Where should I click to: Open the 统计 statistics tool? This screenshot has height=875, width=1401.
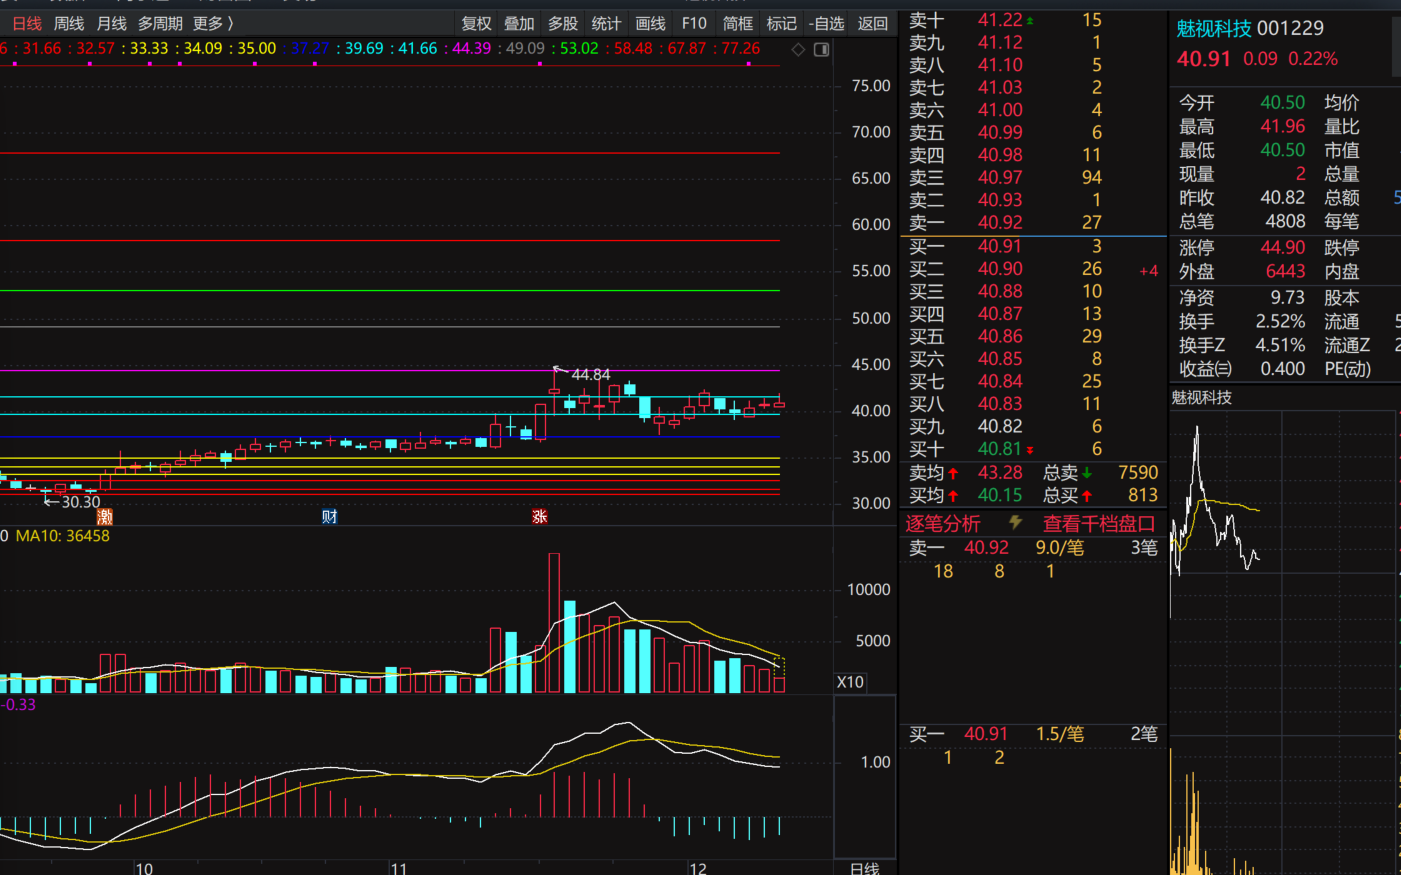pos(606,23)
